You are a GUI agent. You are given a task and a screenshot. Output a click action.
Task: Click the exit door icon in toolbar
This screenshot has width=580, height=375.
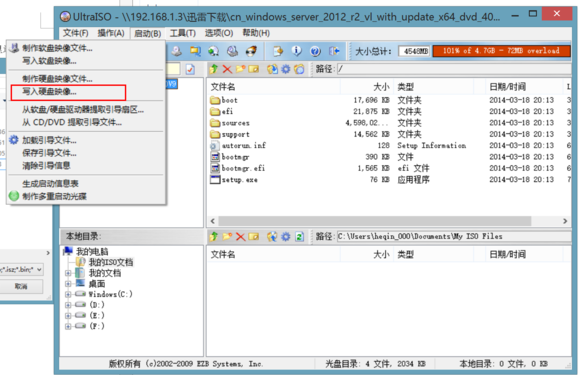334,51
